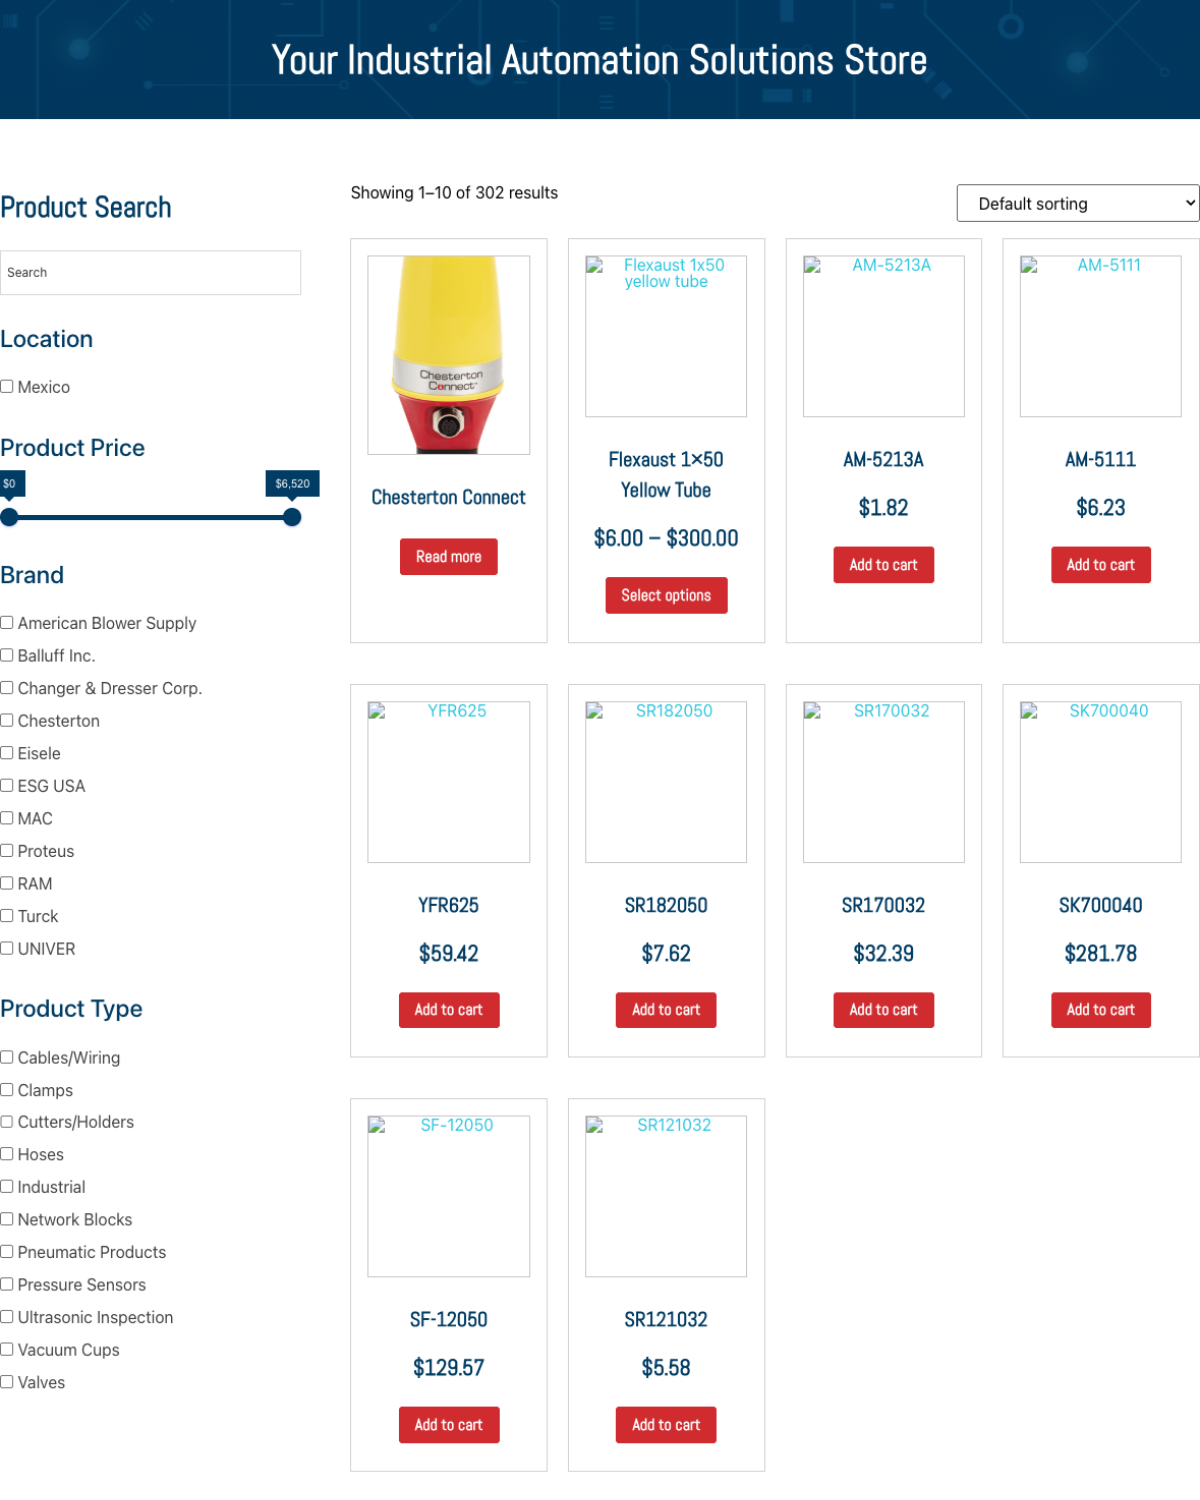The height and width of the screenshot is (1500, 1200).
Task: Click the broken image icon for AM-5111
Action: click(1029, 266)
